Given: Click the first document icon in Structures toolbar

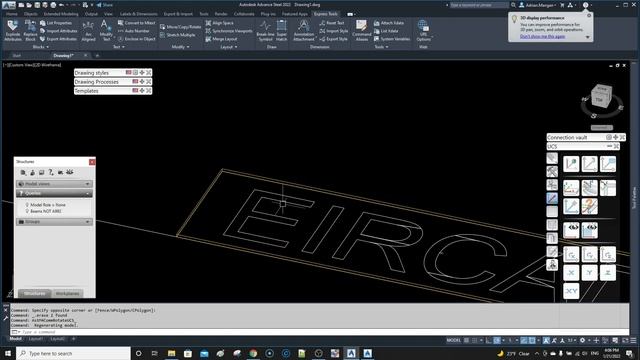Looking at the screenshot, I should click(x=23, y=172).
